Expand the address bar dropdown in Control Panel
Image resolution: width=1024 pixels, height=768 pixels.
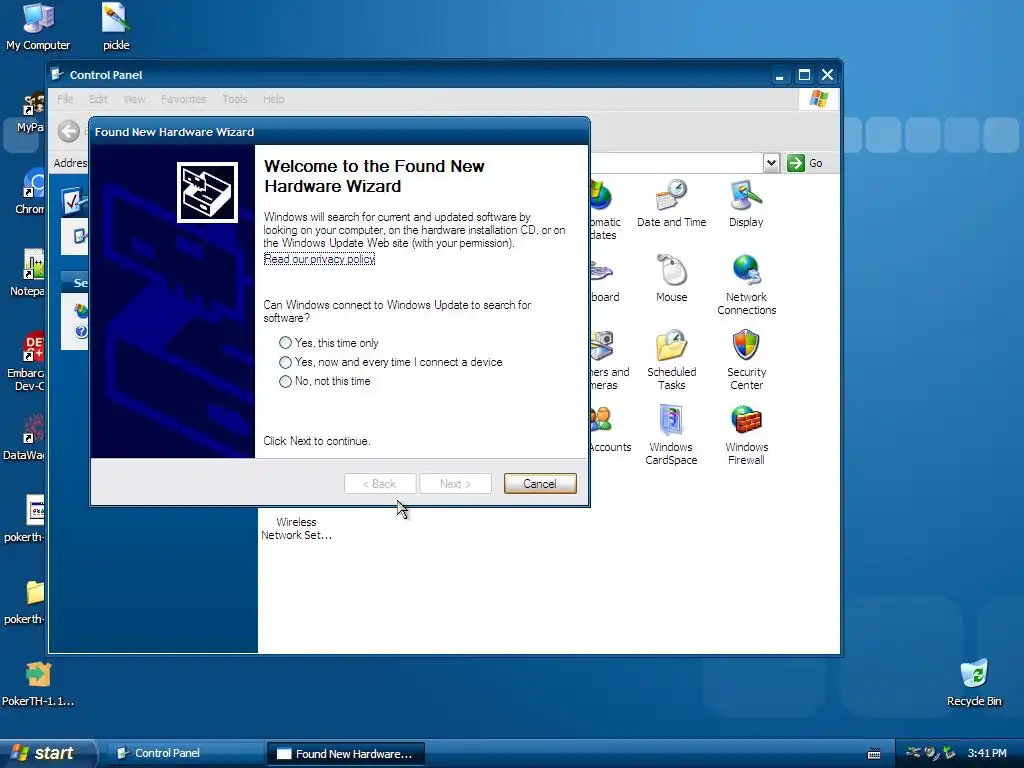[x=771, y=163]
